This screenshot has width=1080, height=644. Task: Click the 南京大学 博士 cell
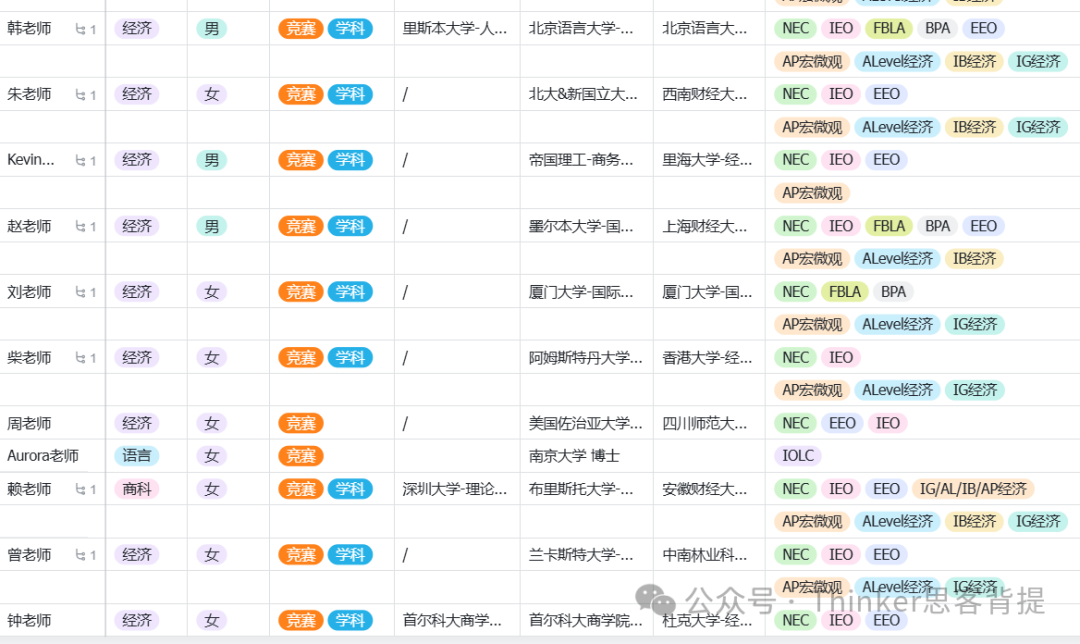point(574,456)
